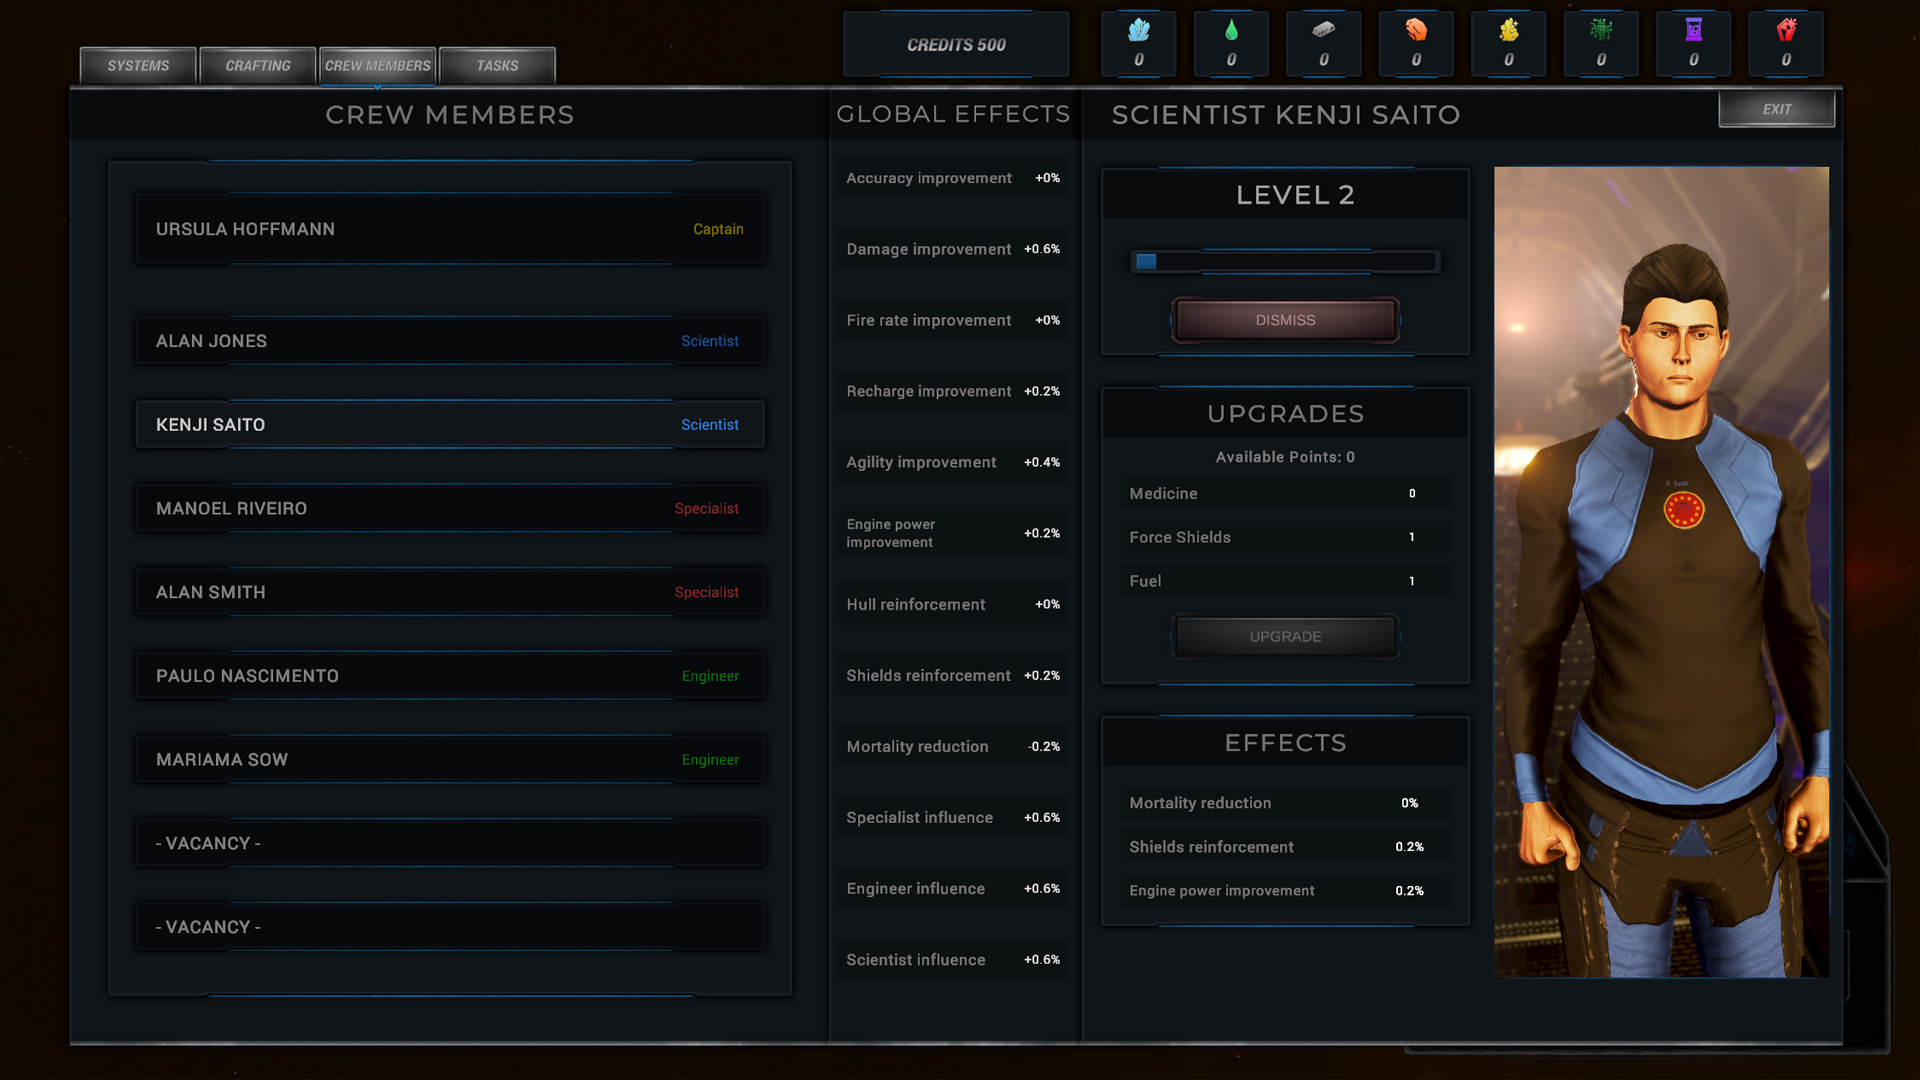Viewport: 1920px width, 1080px height.
Task: Select captain Ursula Hoffmann
Action: [450, 229]
